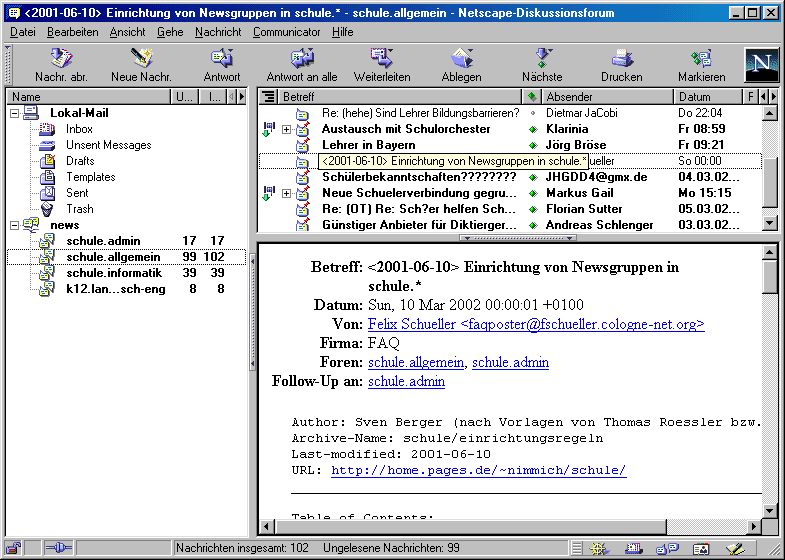Toggle read status of Florian Sutter message
785x560 pixels.
tap(533, 209)
